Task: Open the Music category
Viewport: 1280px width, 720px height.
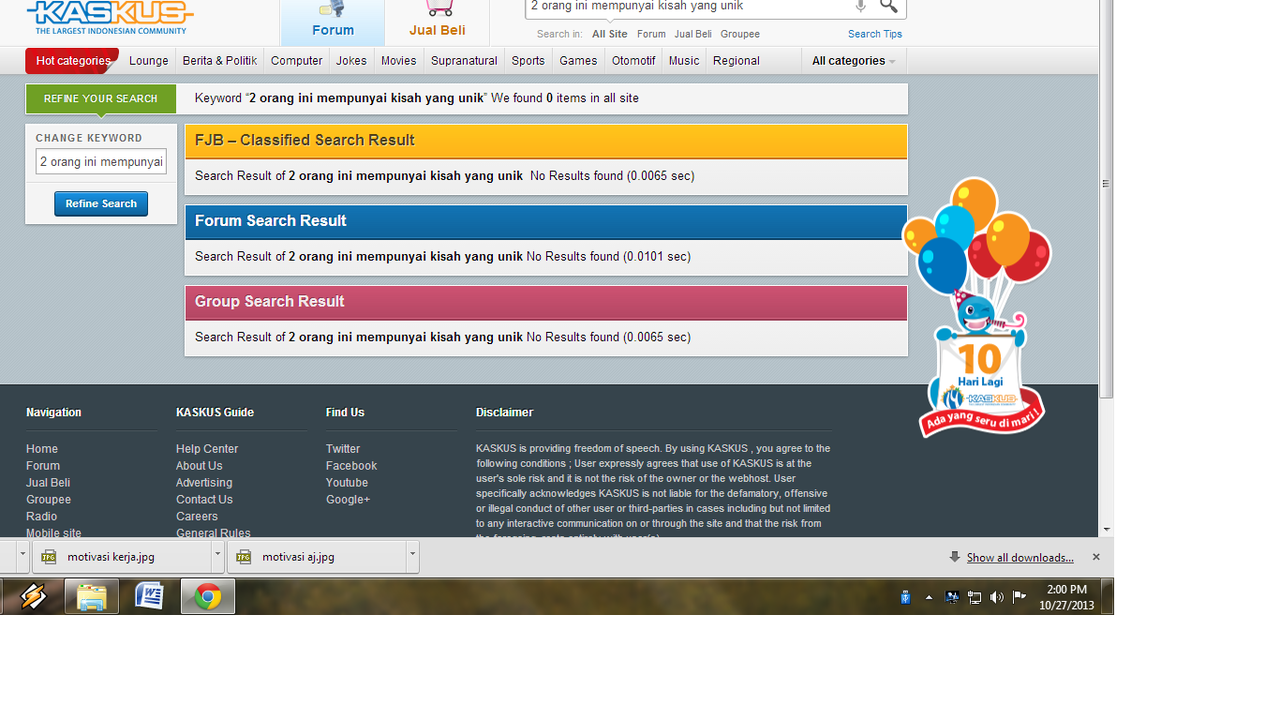Action: pyautogui.click(x=684, y=61)
